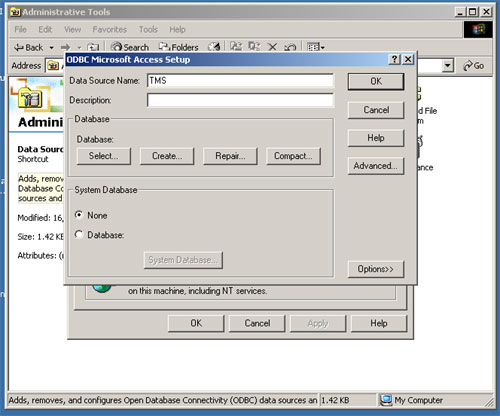This screenshot has width=500, height=416.
Task: Expand the Address bar dropdown arrow
Action: point(448,65)
